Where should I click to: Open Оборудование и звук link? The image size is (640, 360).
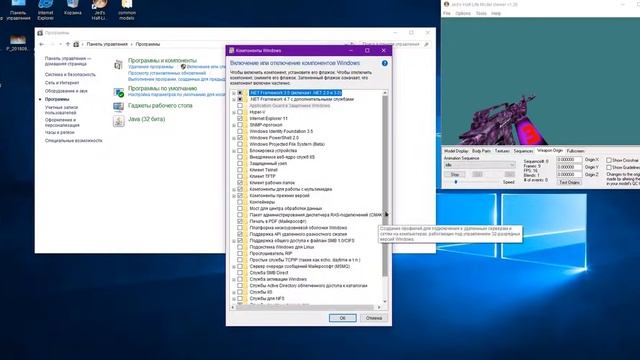66,91
